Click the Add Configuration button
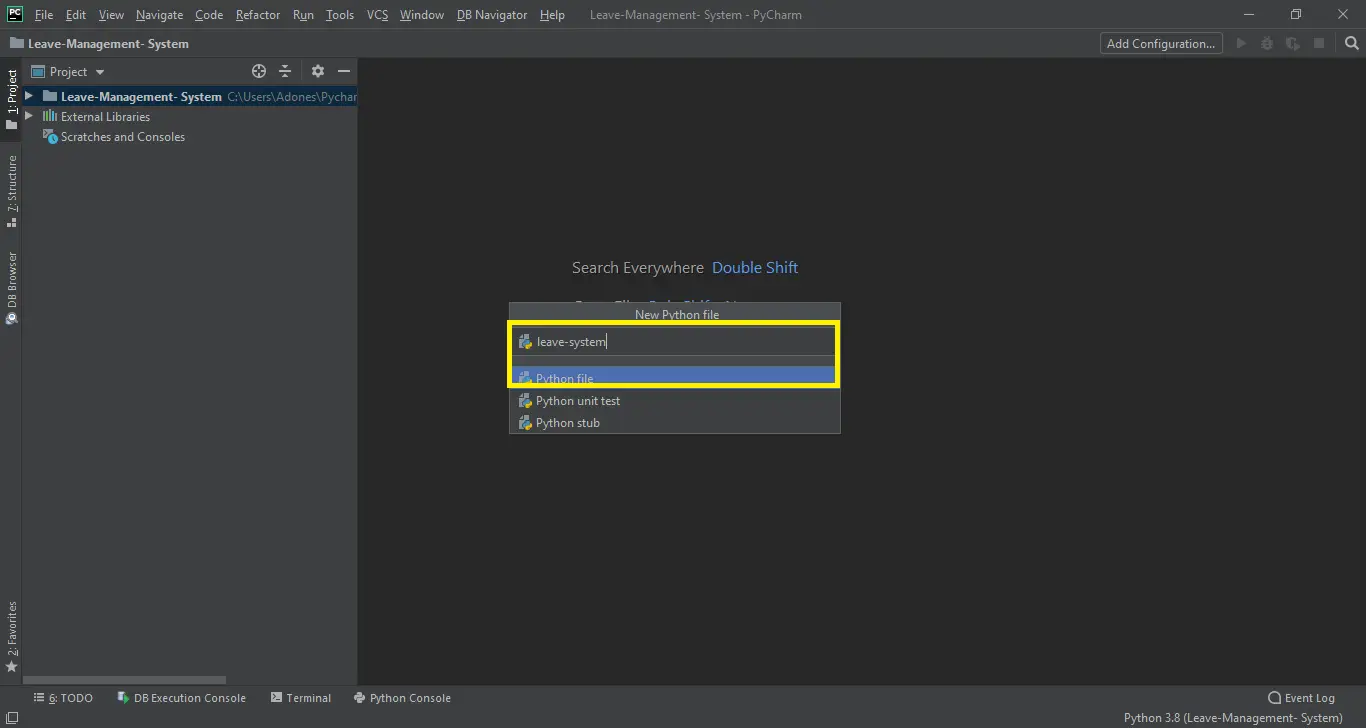Screen dimensions: 1366x728 coord(1160,43)
